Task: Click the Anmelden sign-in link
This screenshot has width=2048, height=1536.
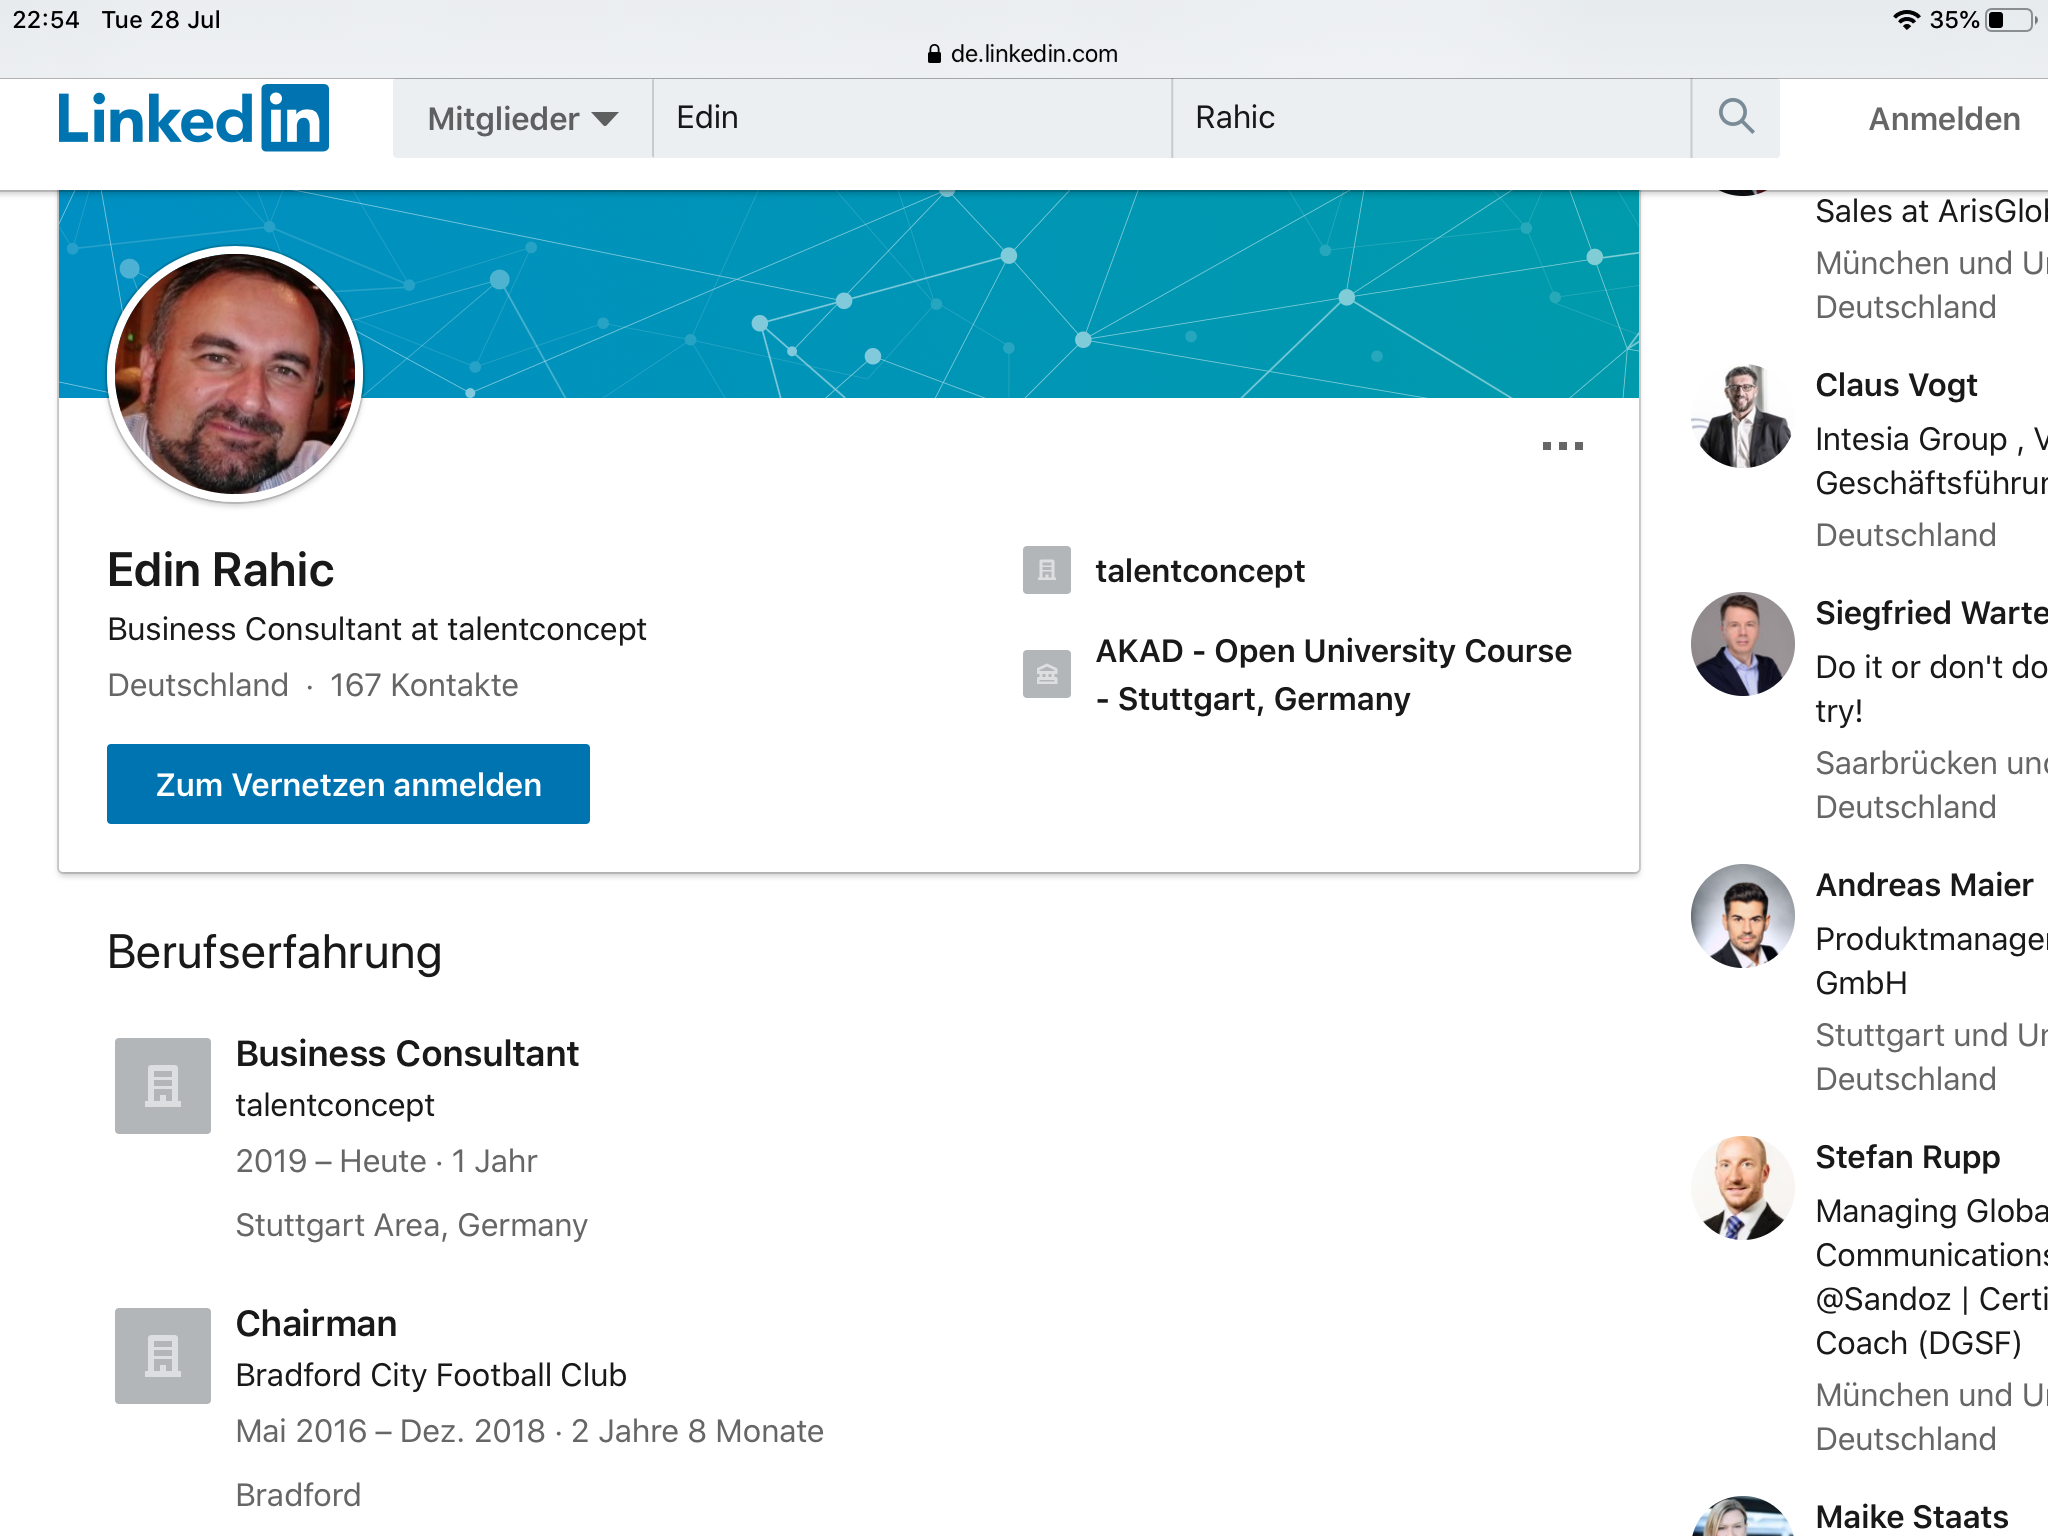Action: point(1944,119)
